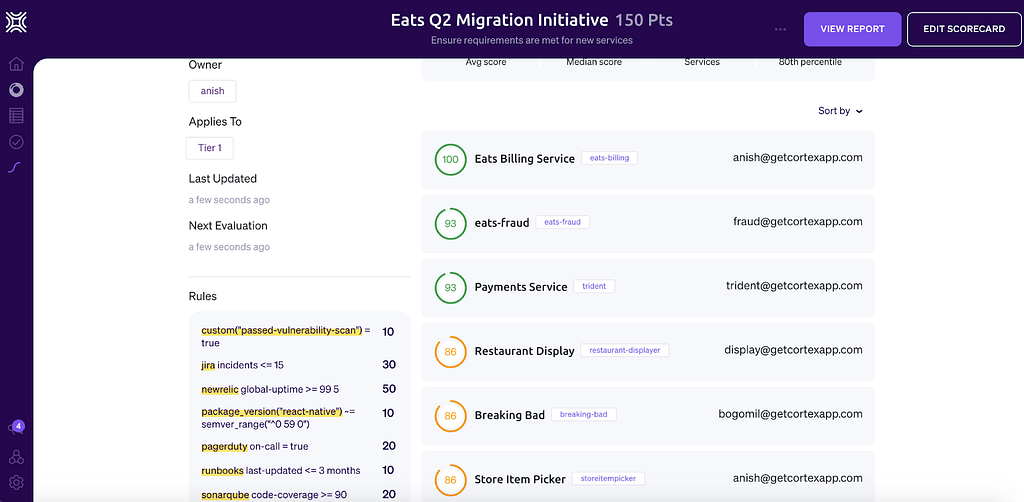Viewport: 1024px width, 502px height.
Task: Open the checkmark circle icon in sidebar
Action: pyautogui.click(x=16, y=142)
